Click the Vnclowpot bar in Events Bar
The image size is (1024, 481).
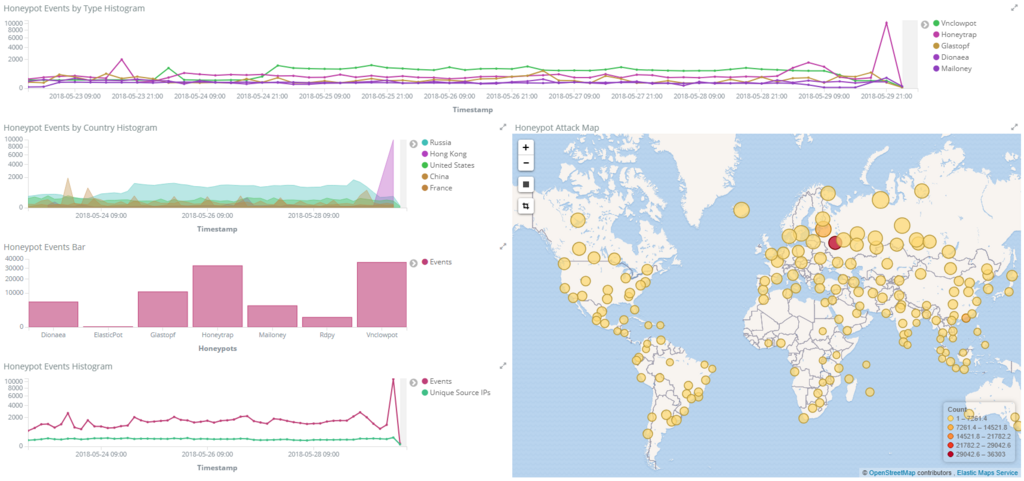(x=382, y=294)
